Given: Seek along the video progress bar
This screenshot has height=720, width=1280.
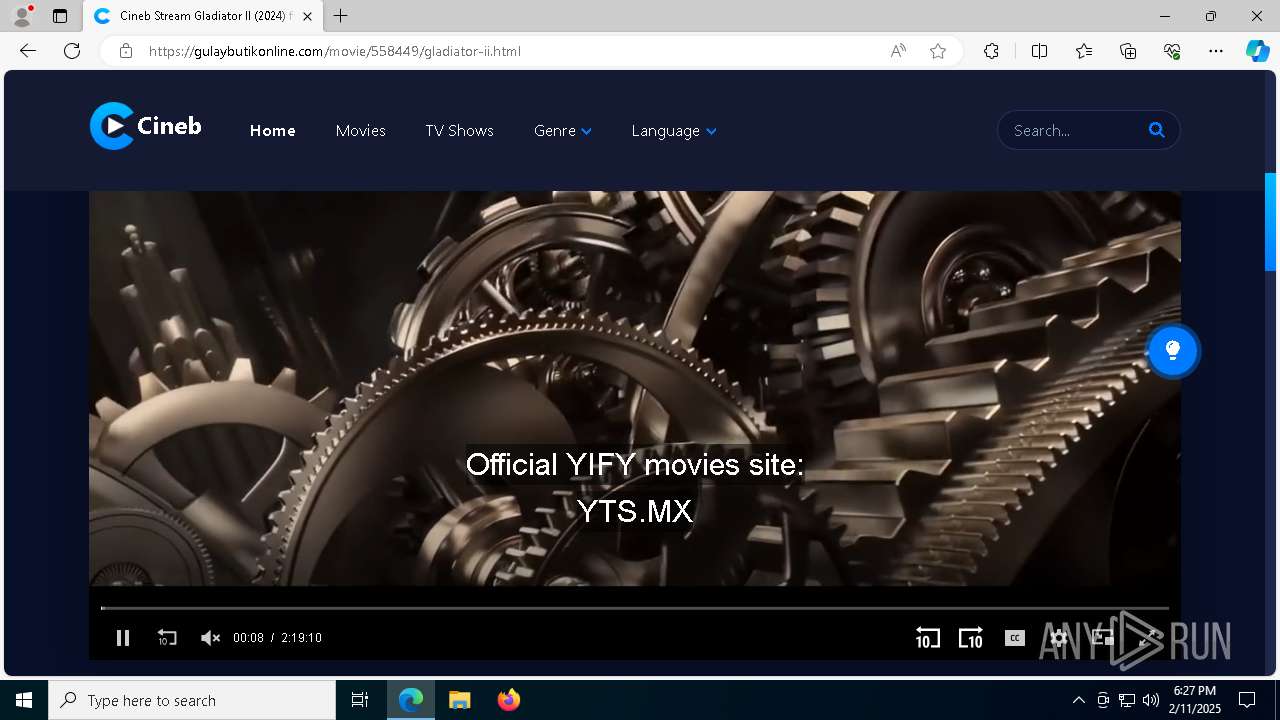Looking at the screenshot, I should click(635, 608).
